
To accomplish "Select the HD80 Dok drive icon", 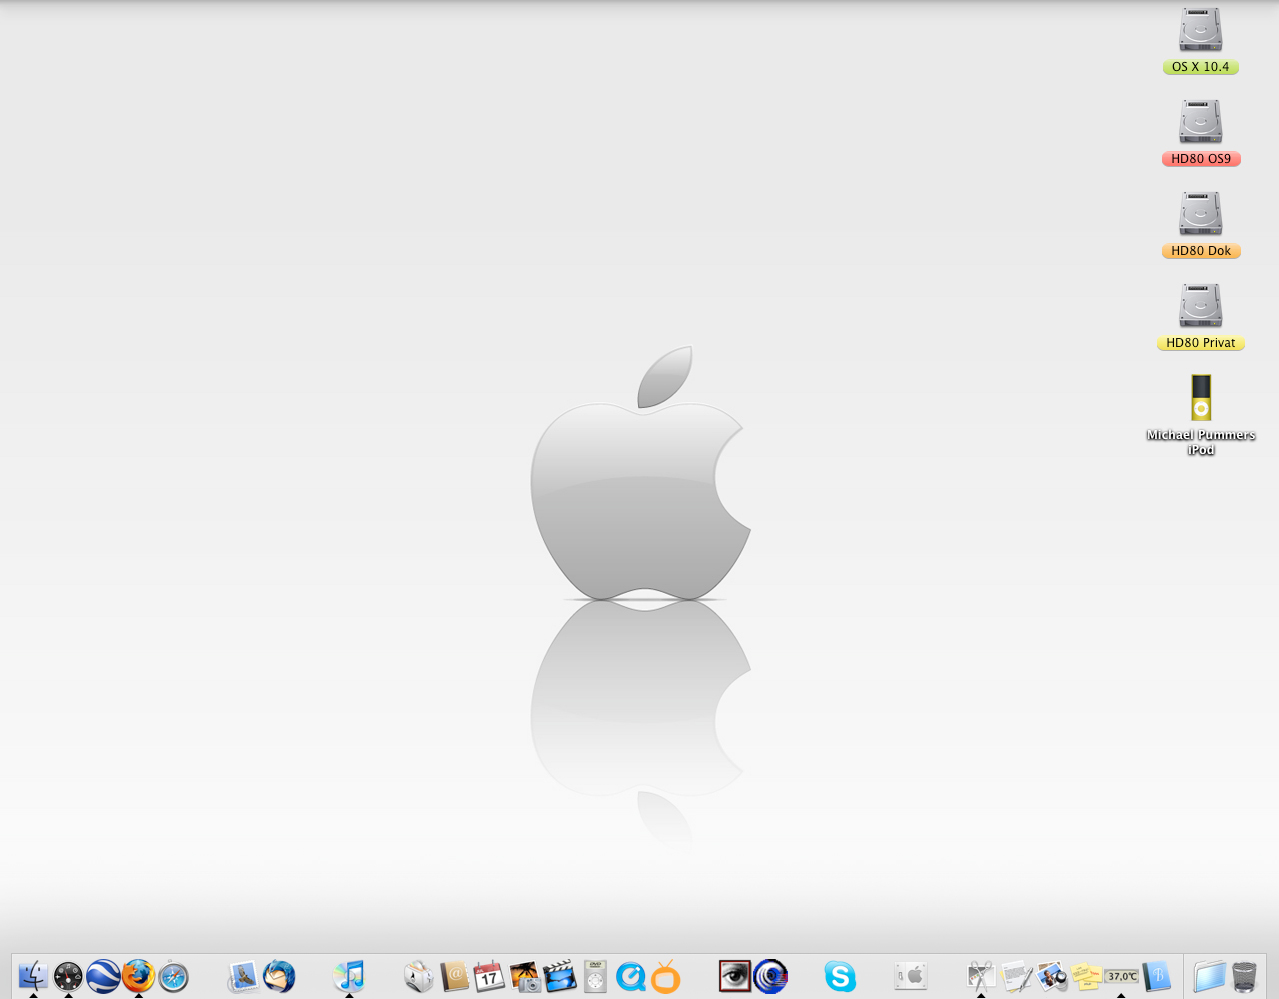I will [1200, 214].
